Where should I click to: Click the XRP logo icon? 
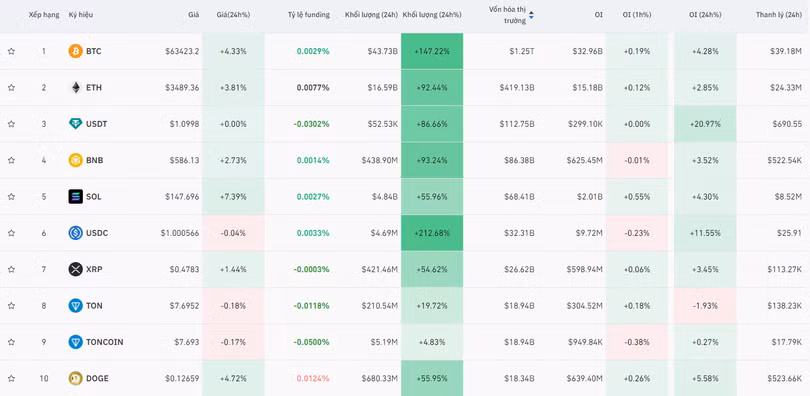click(75, 269)
